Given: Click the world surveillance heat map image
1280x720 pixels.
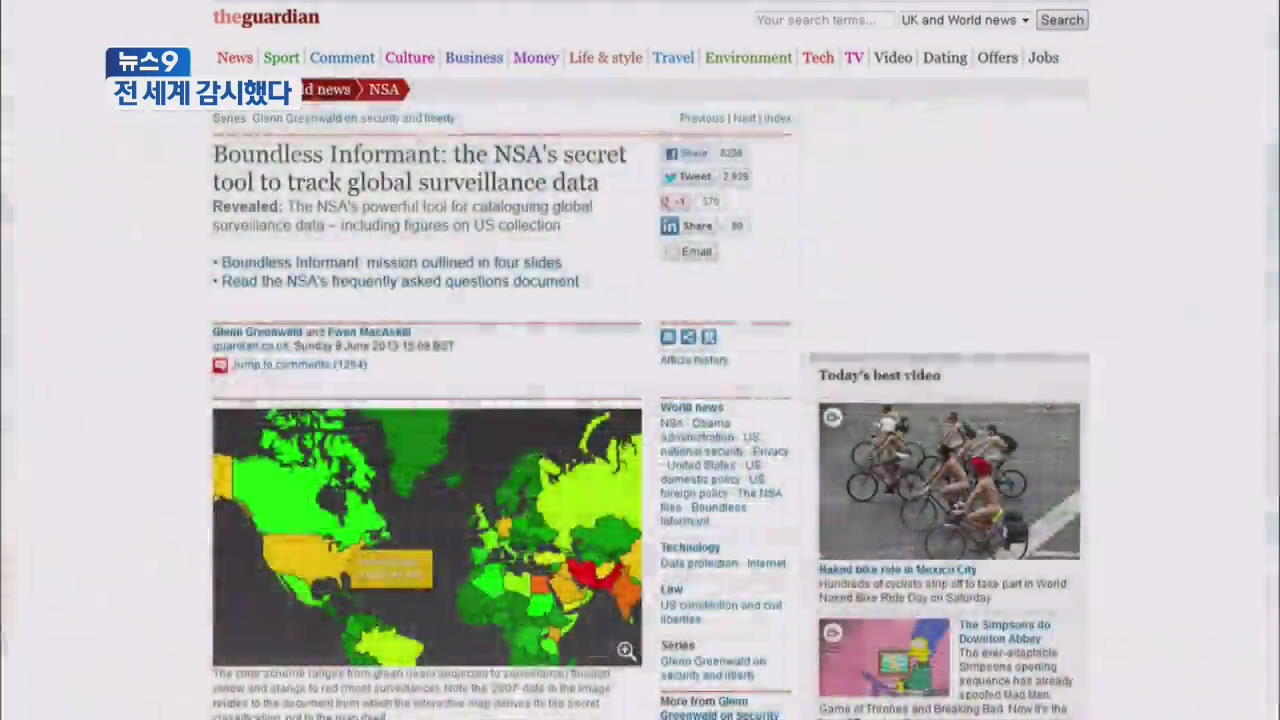Looking at the screenshot, I should coord(427,537).
